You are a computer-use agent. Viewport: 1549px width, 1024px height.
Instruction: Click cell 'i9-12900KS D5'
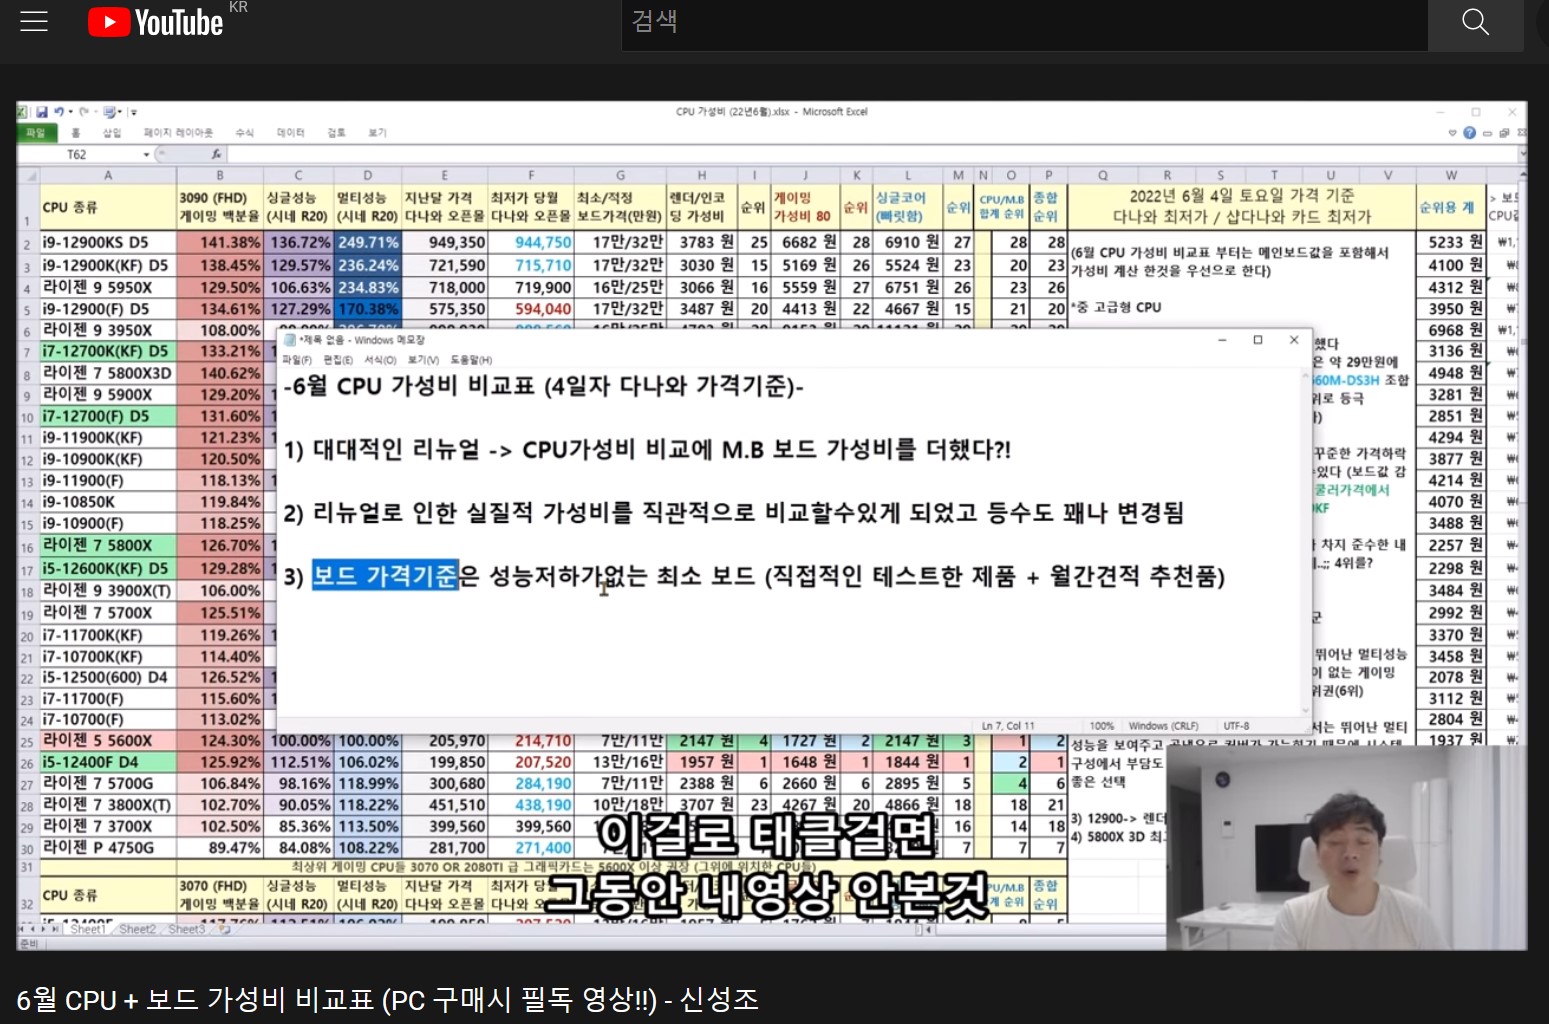107,243
